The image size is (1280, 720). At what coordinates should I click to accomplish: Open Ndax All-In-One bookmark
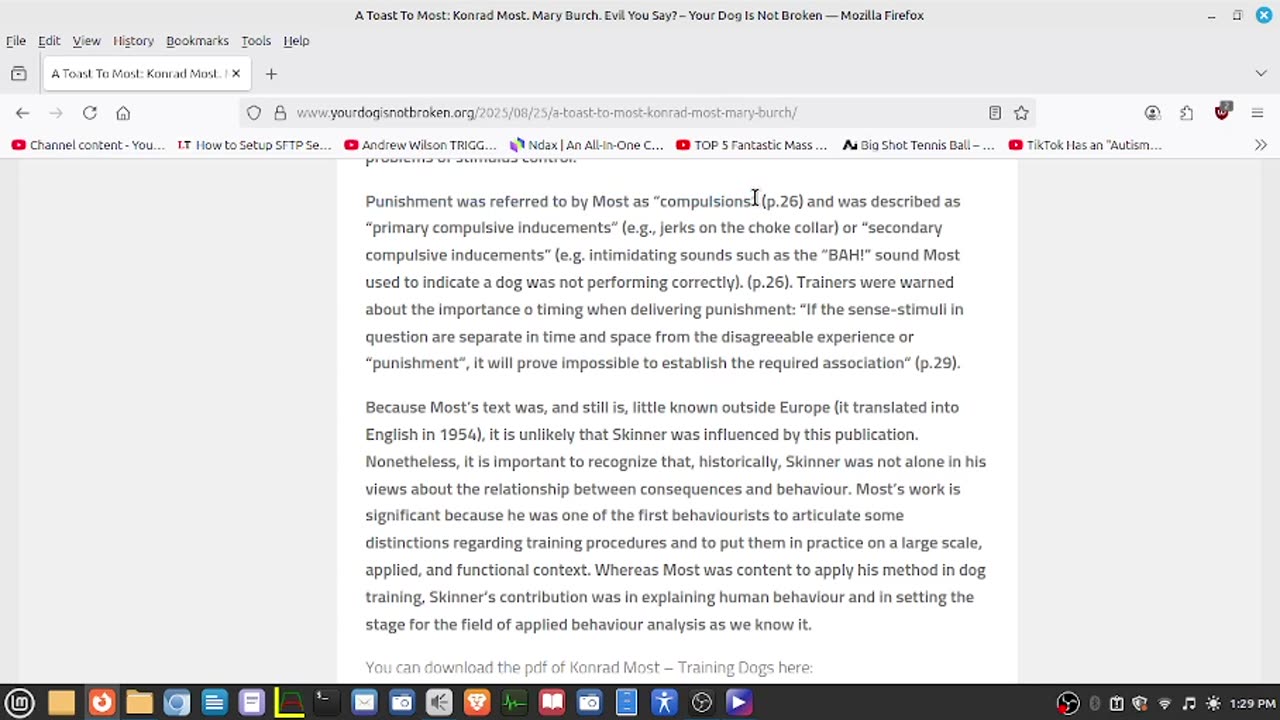pyautogui.click(x=586, y=145)
